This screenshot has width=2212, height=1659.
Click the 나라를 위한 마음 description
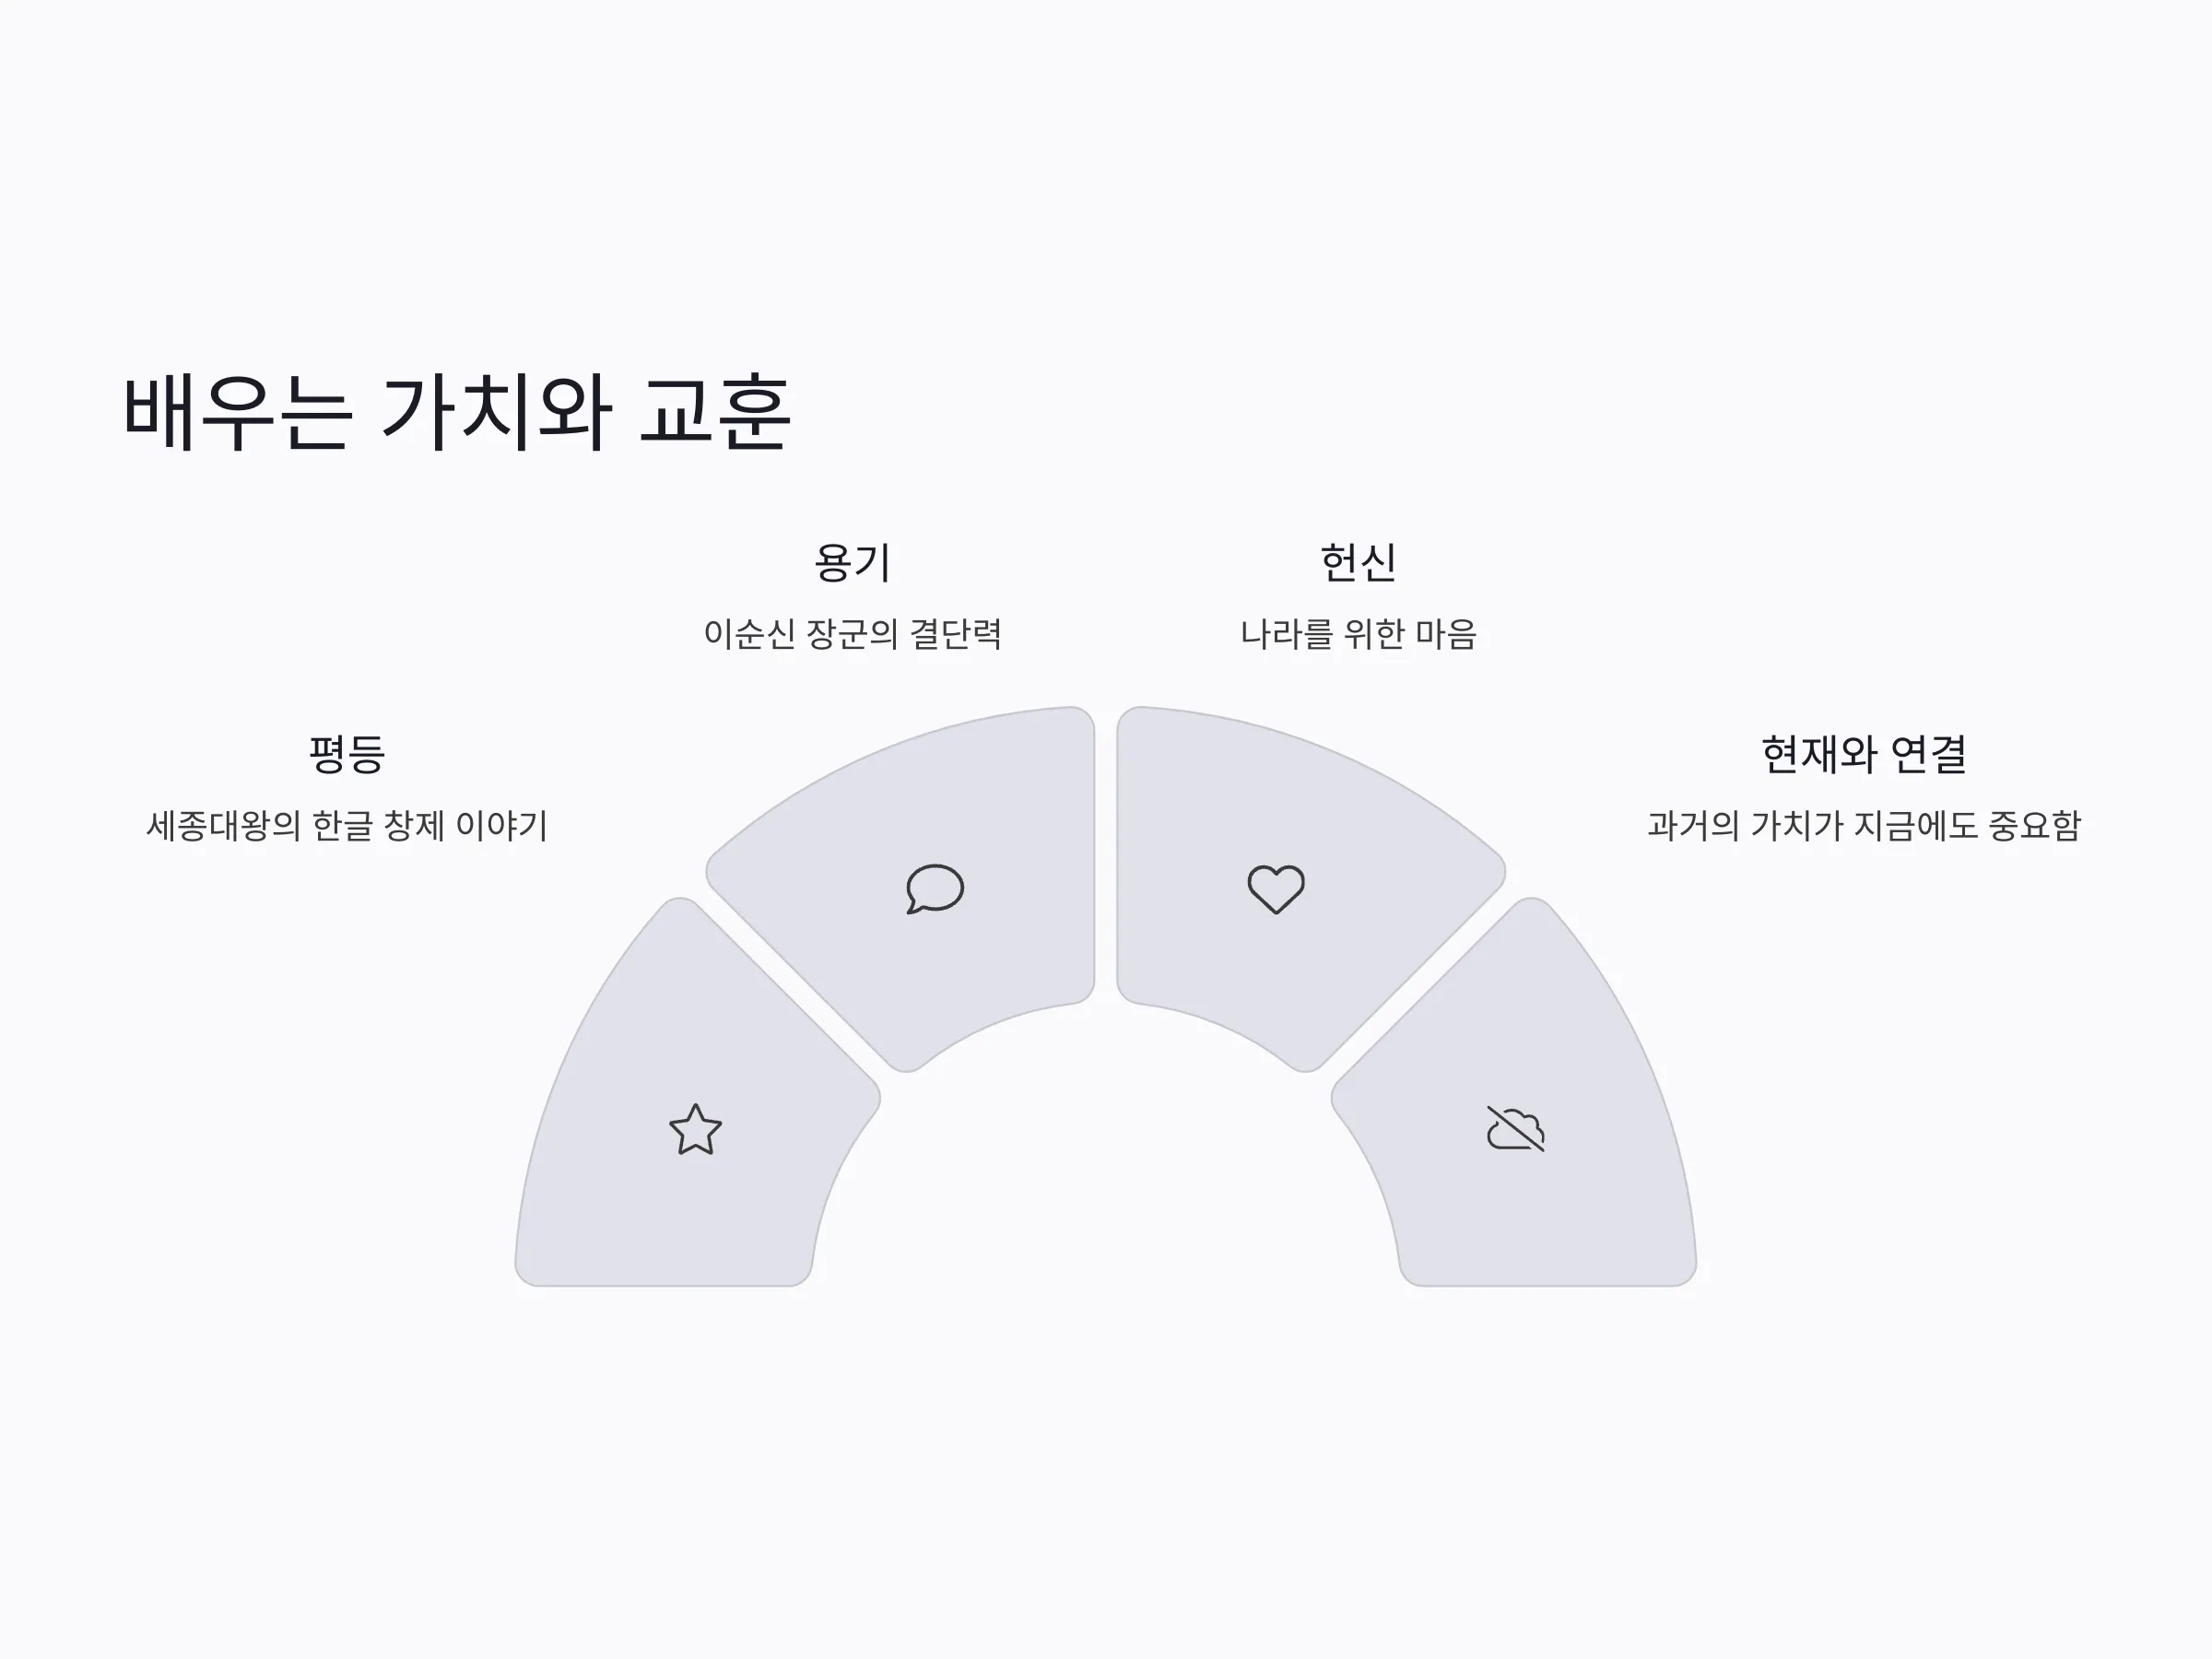click(x=1358, y=634)
